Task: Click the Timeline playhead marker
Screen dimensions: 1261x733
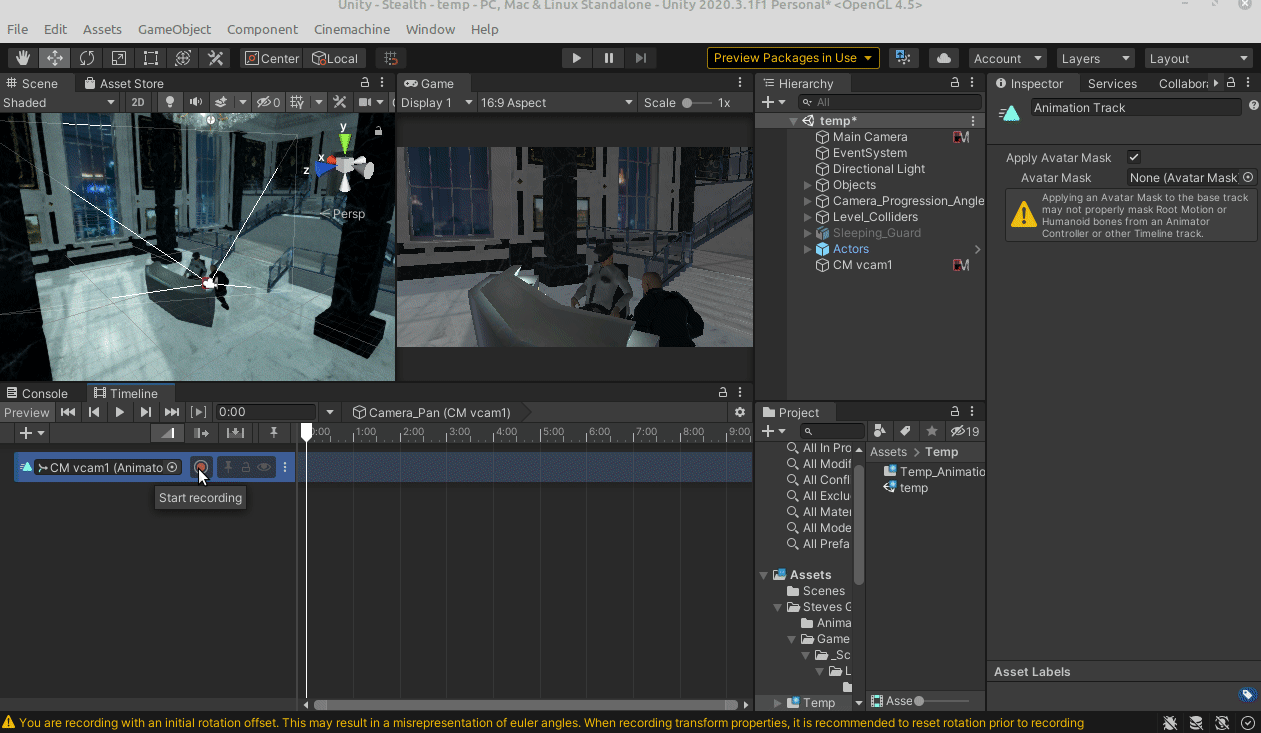Action: tap(307, 432)
